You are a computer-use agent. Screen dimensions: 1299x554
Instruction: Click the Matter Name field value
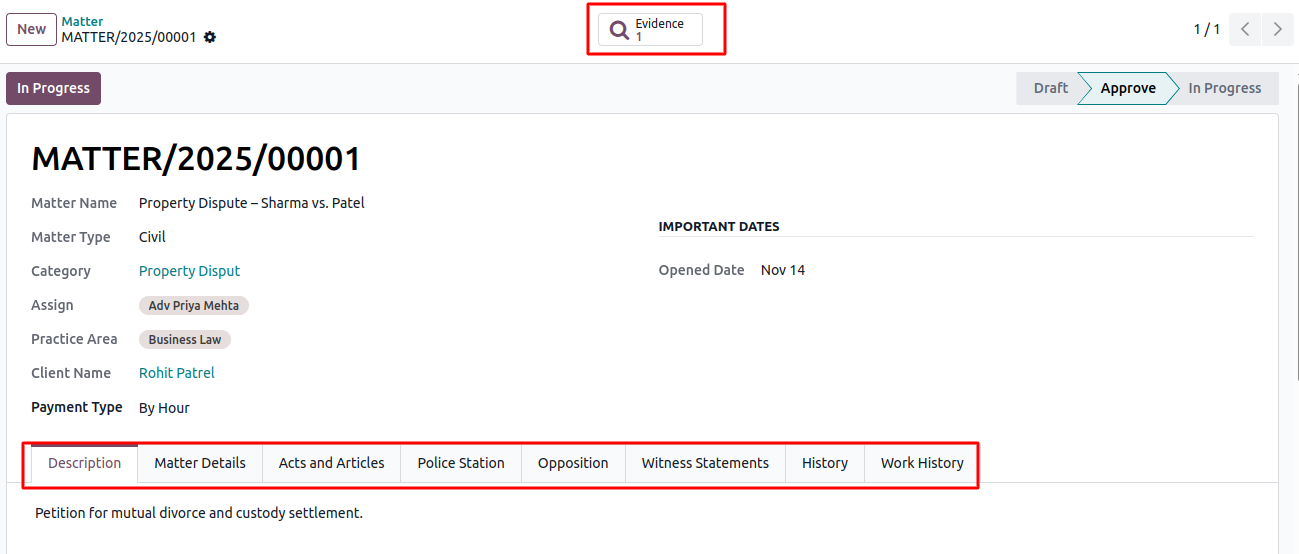pos(251,203)
